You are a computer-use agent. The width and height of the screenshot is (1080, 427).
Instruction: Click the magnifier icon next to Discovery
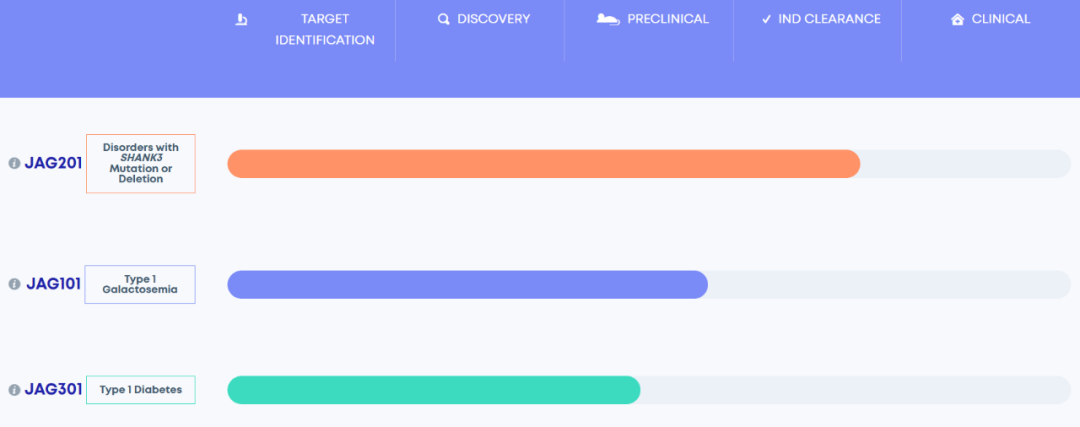pos(443,19)
